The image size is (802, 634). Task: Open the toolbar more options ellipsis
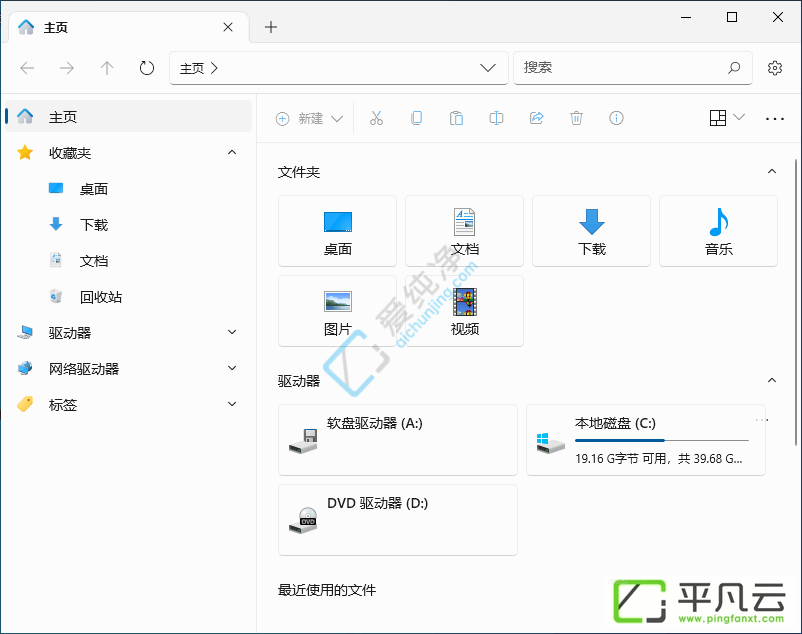tap(774, 119)
